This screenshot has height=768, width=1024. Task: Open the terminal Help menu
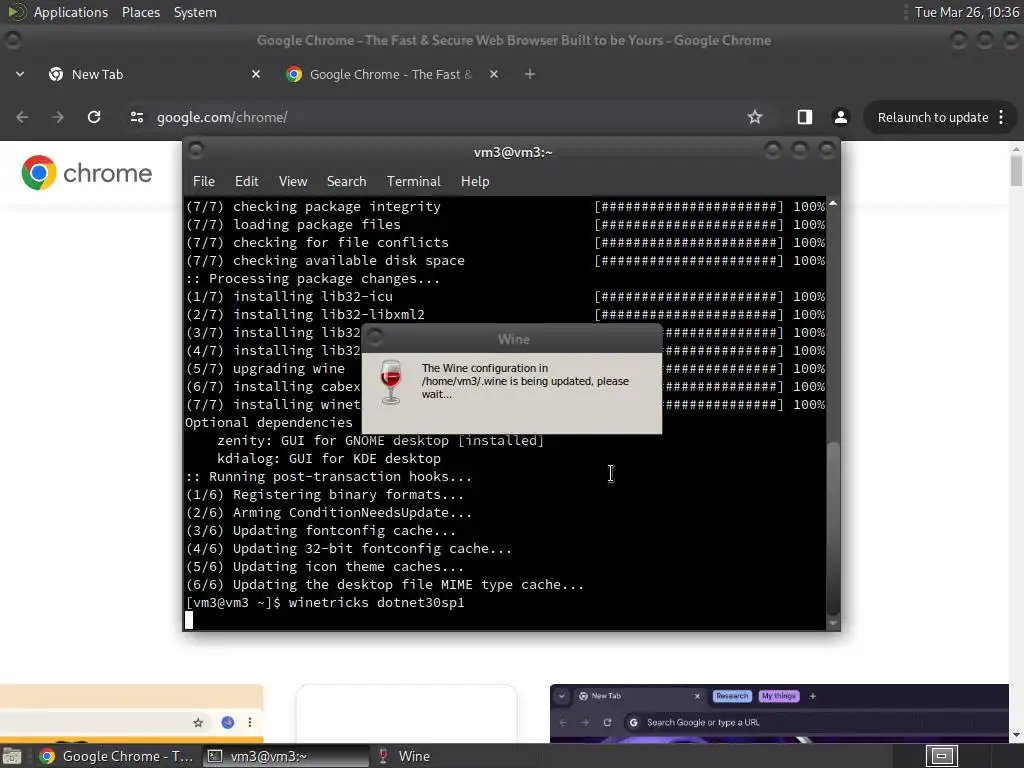point(475,182)
